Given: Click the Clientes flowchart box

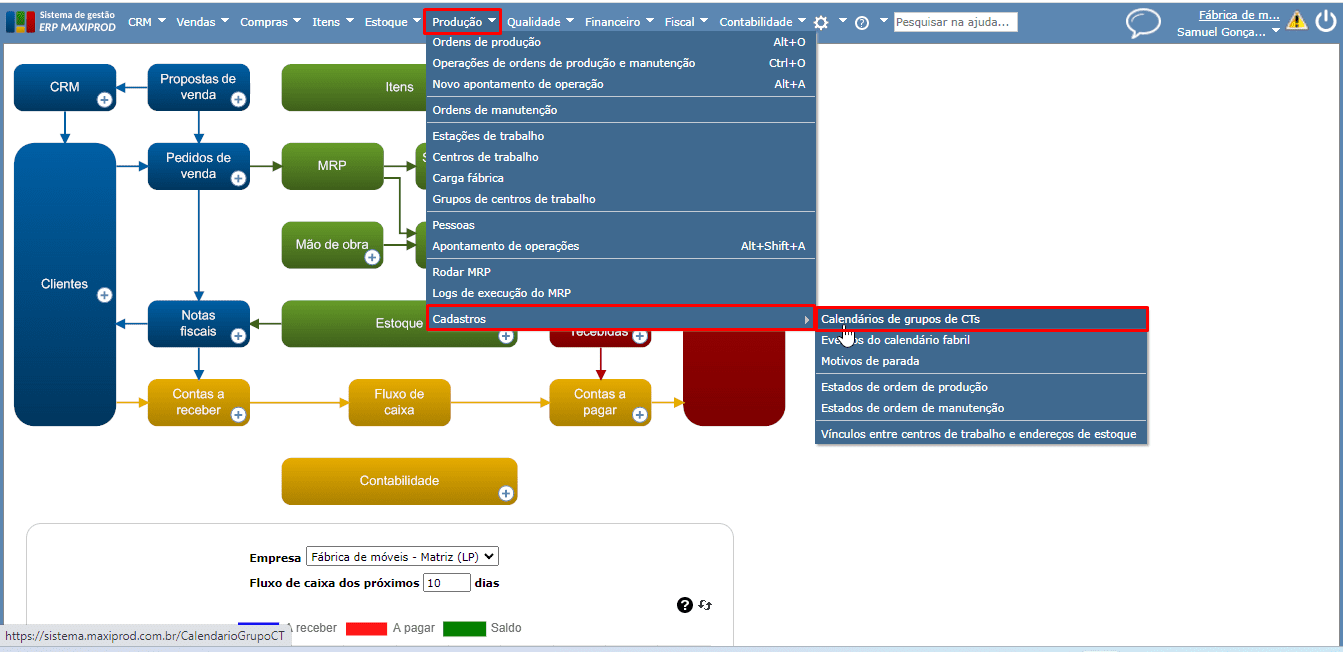Looking at the screenshot, I should point(65,284).
